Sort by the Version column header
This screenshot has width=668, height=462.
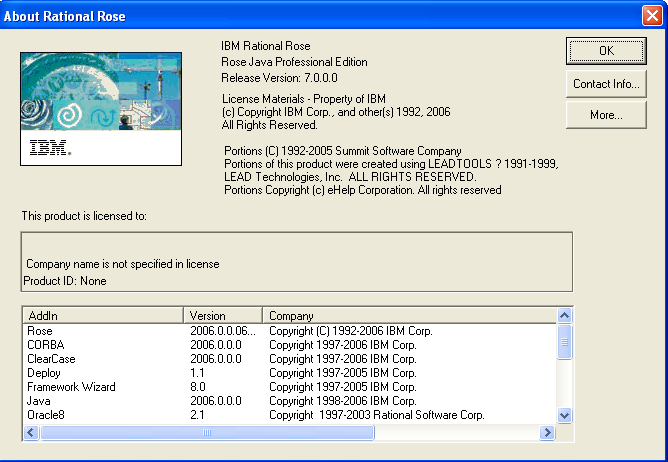(x=223, y=315)
